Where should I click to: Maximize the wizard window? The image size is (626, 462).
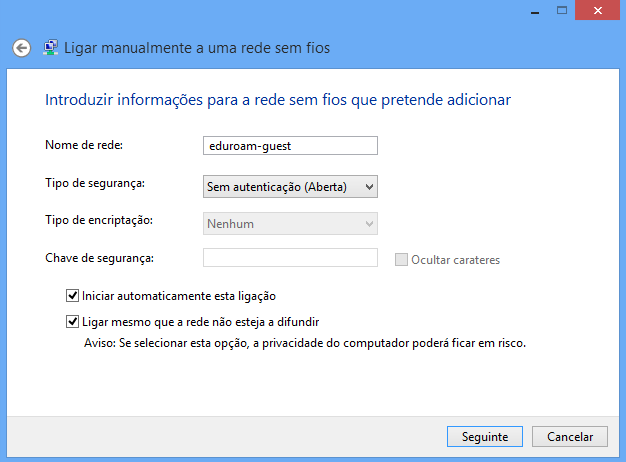click(x=562, y=10)
